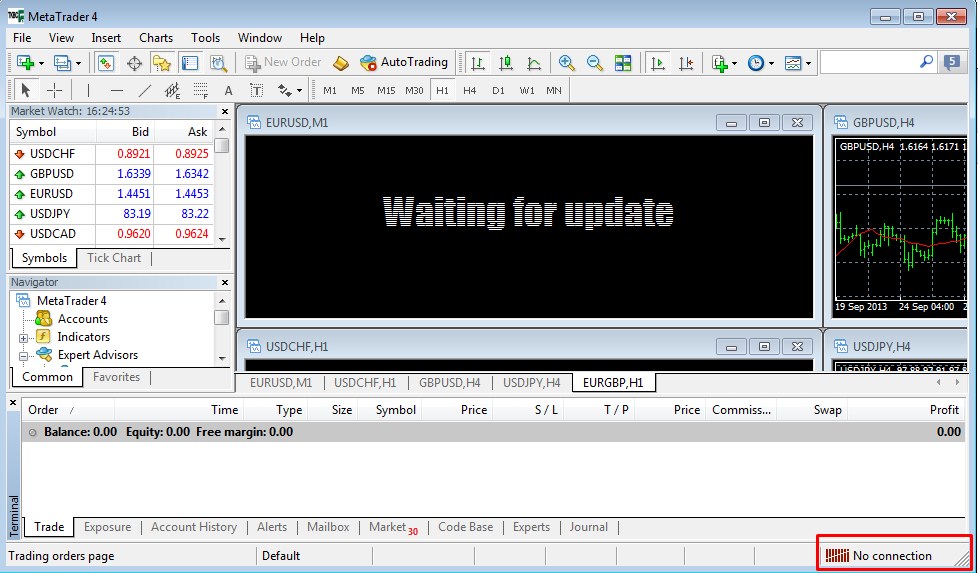Collapse the Expert Advisors tree node
978x573 pixels.
click(24, 355)
